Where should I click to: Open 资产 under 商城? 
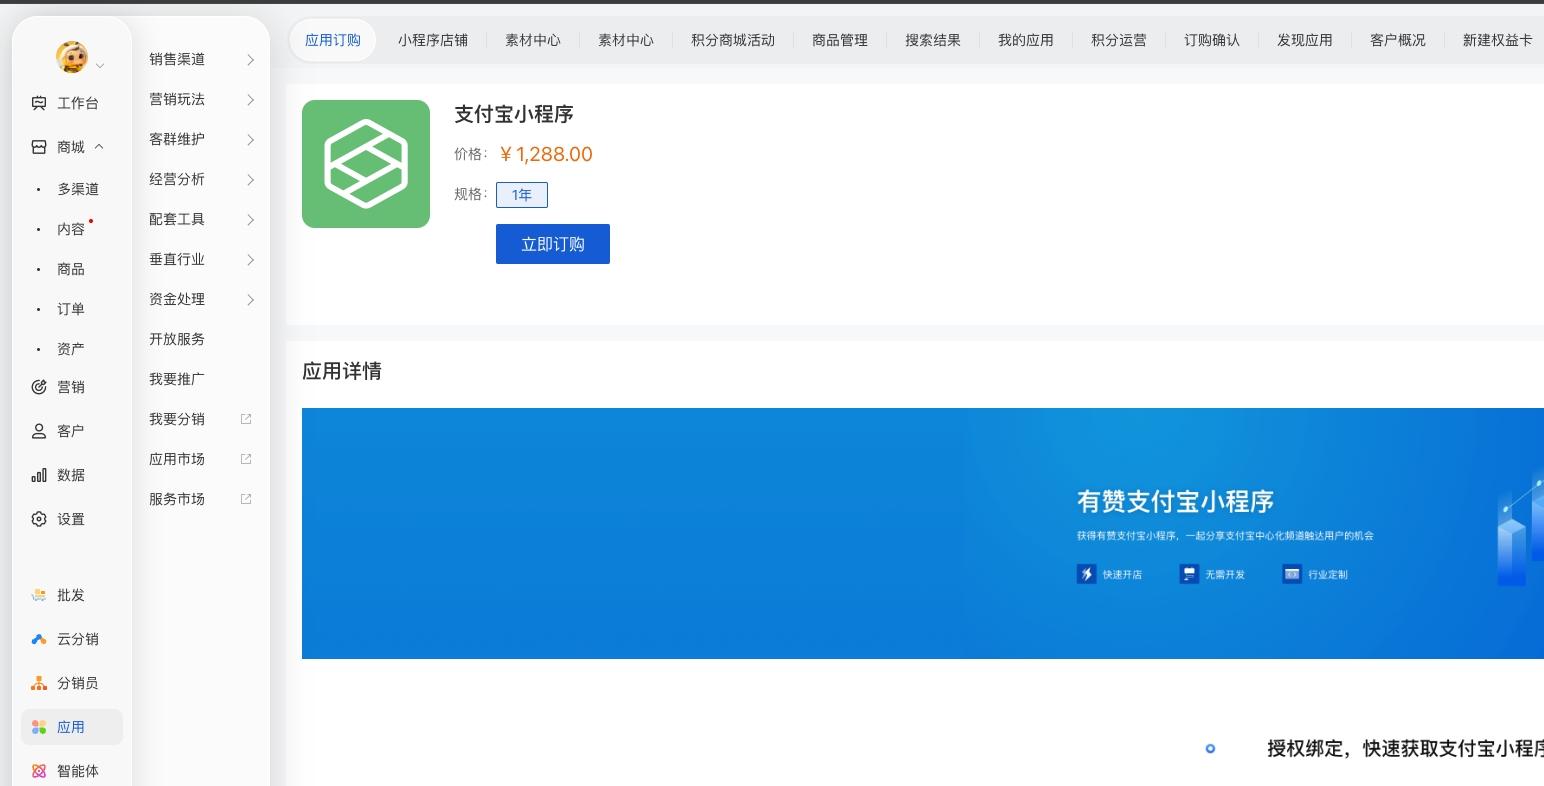click(71, 349)
